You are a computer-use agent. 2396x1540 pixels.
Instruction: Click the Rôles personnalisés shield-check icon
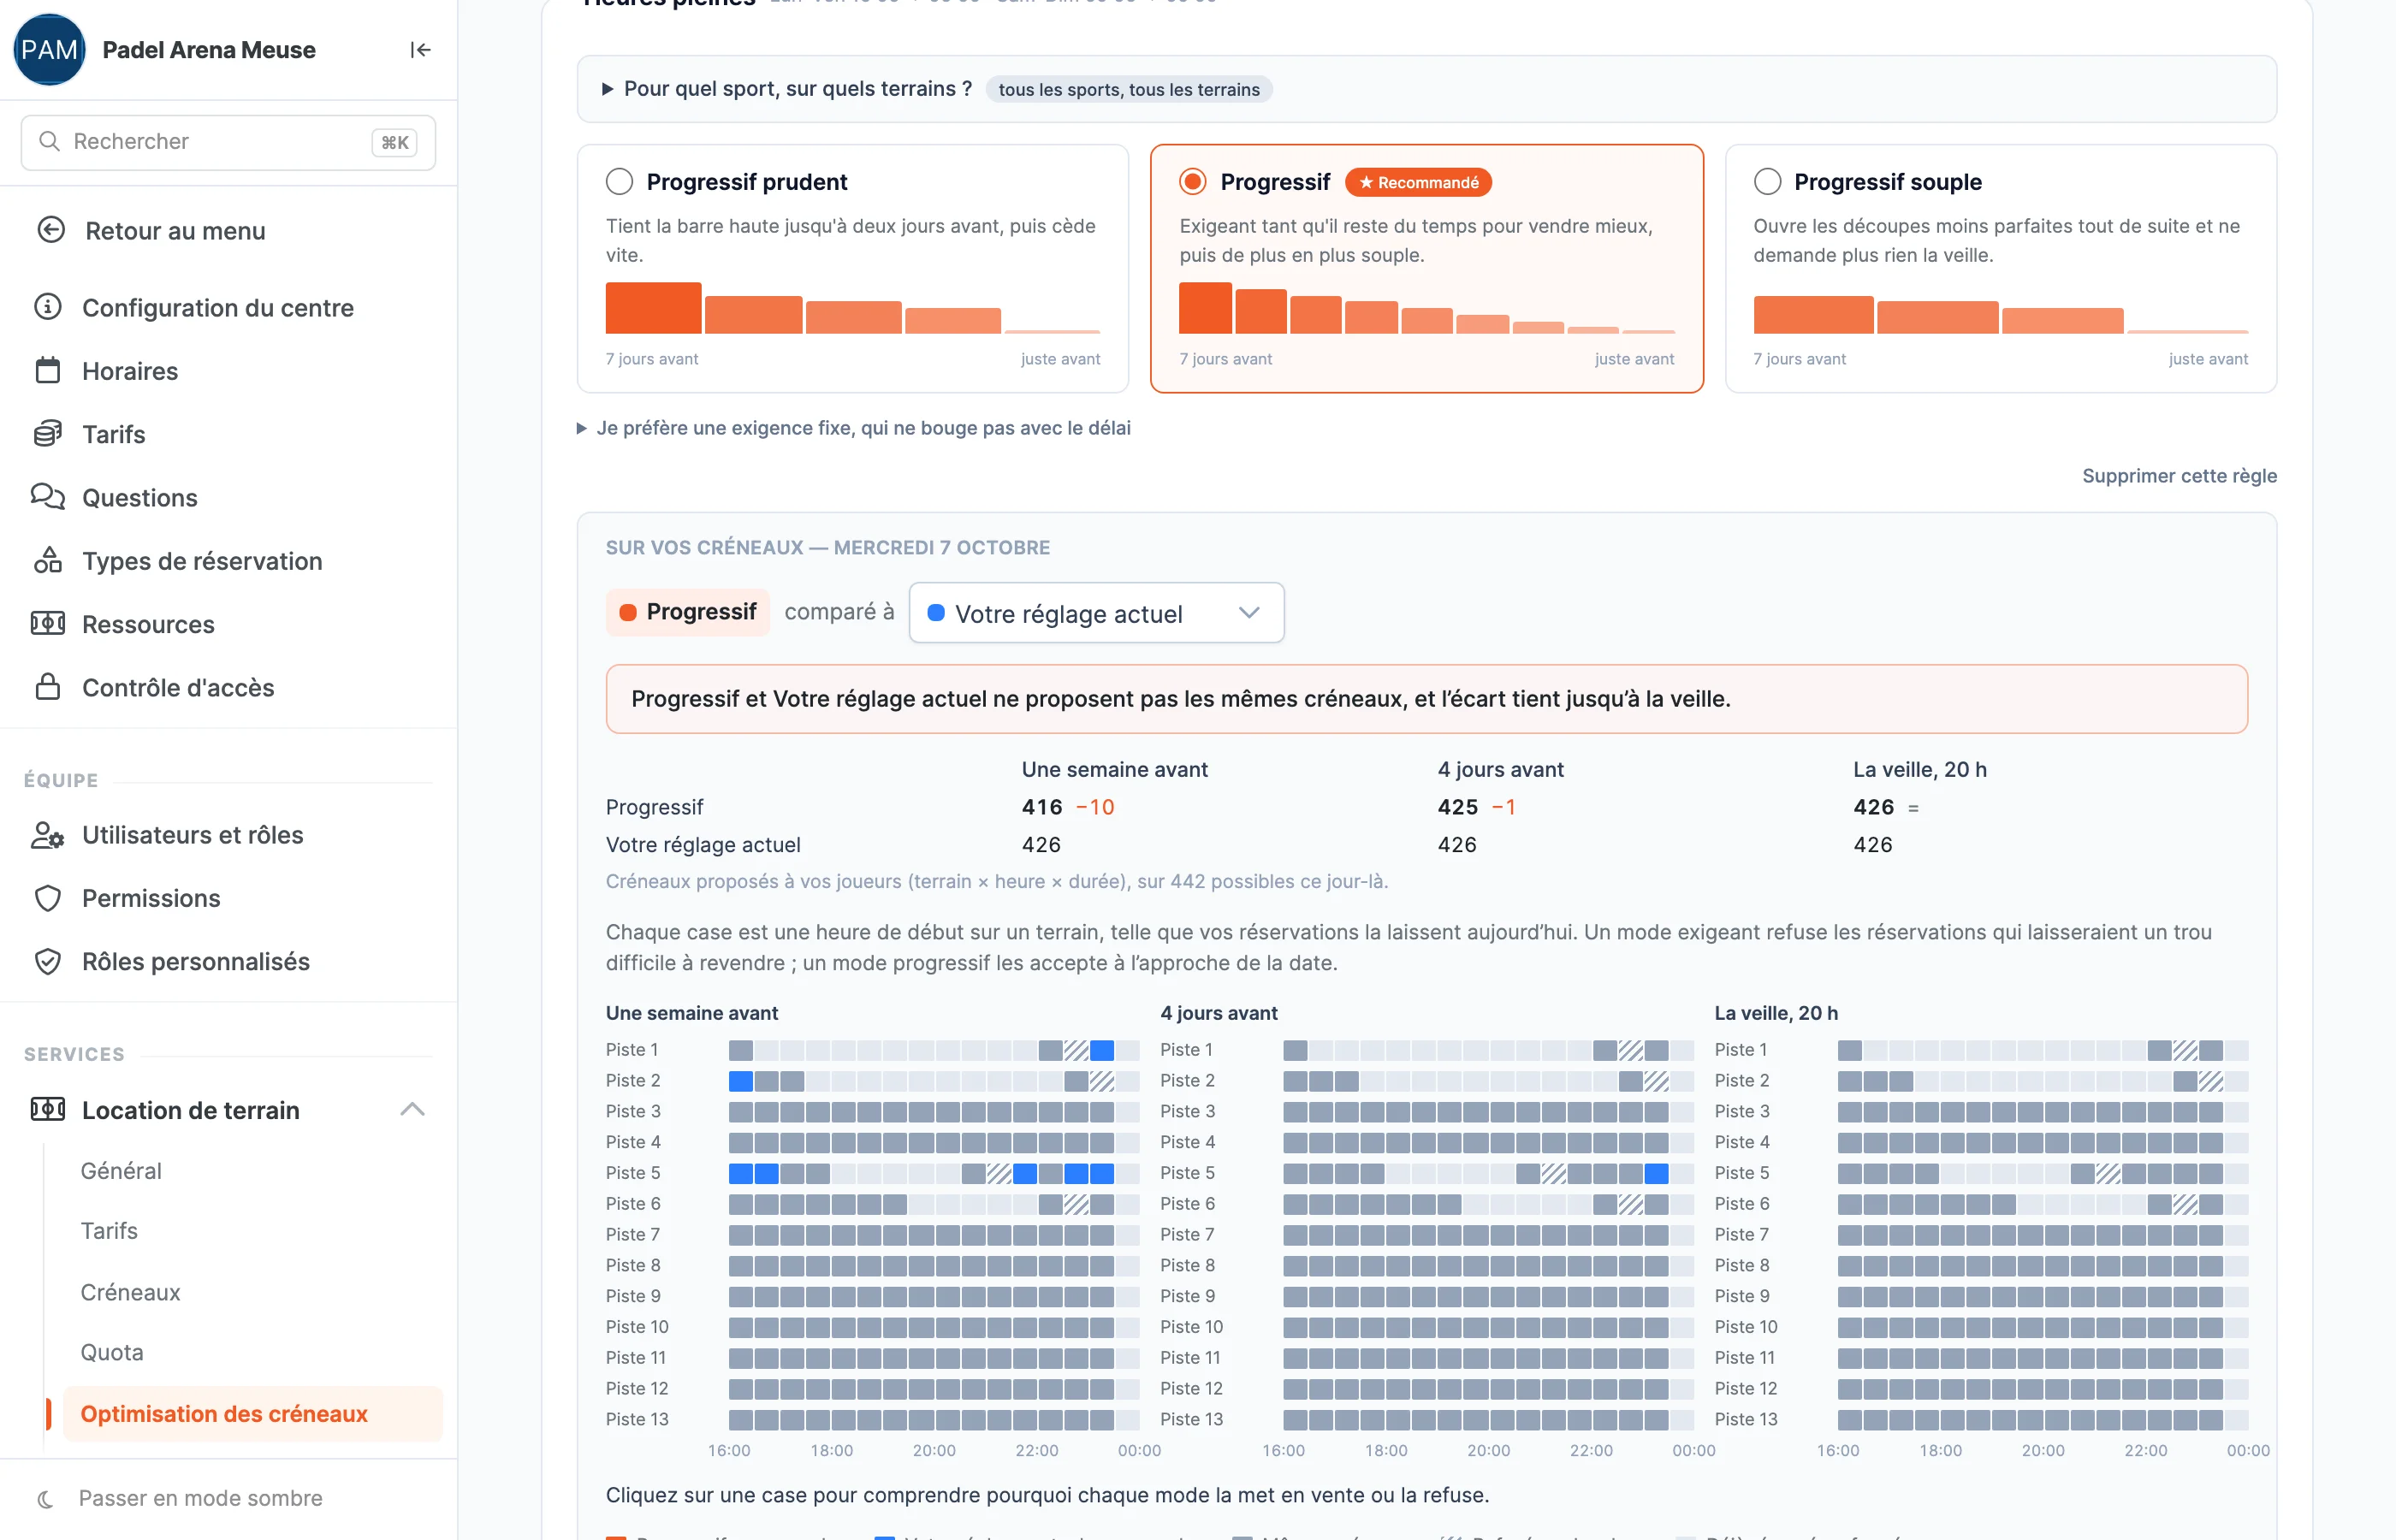coord(48,961)
